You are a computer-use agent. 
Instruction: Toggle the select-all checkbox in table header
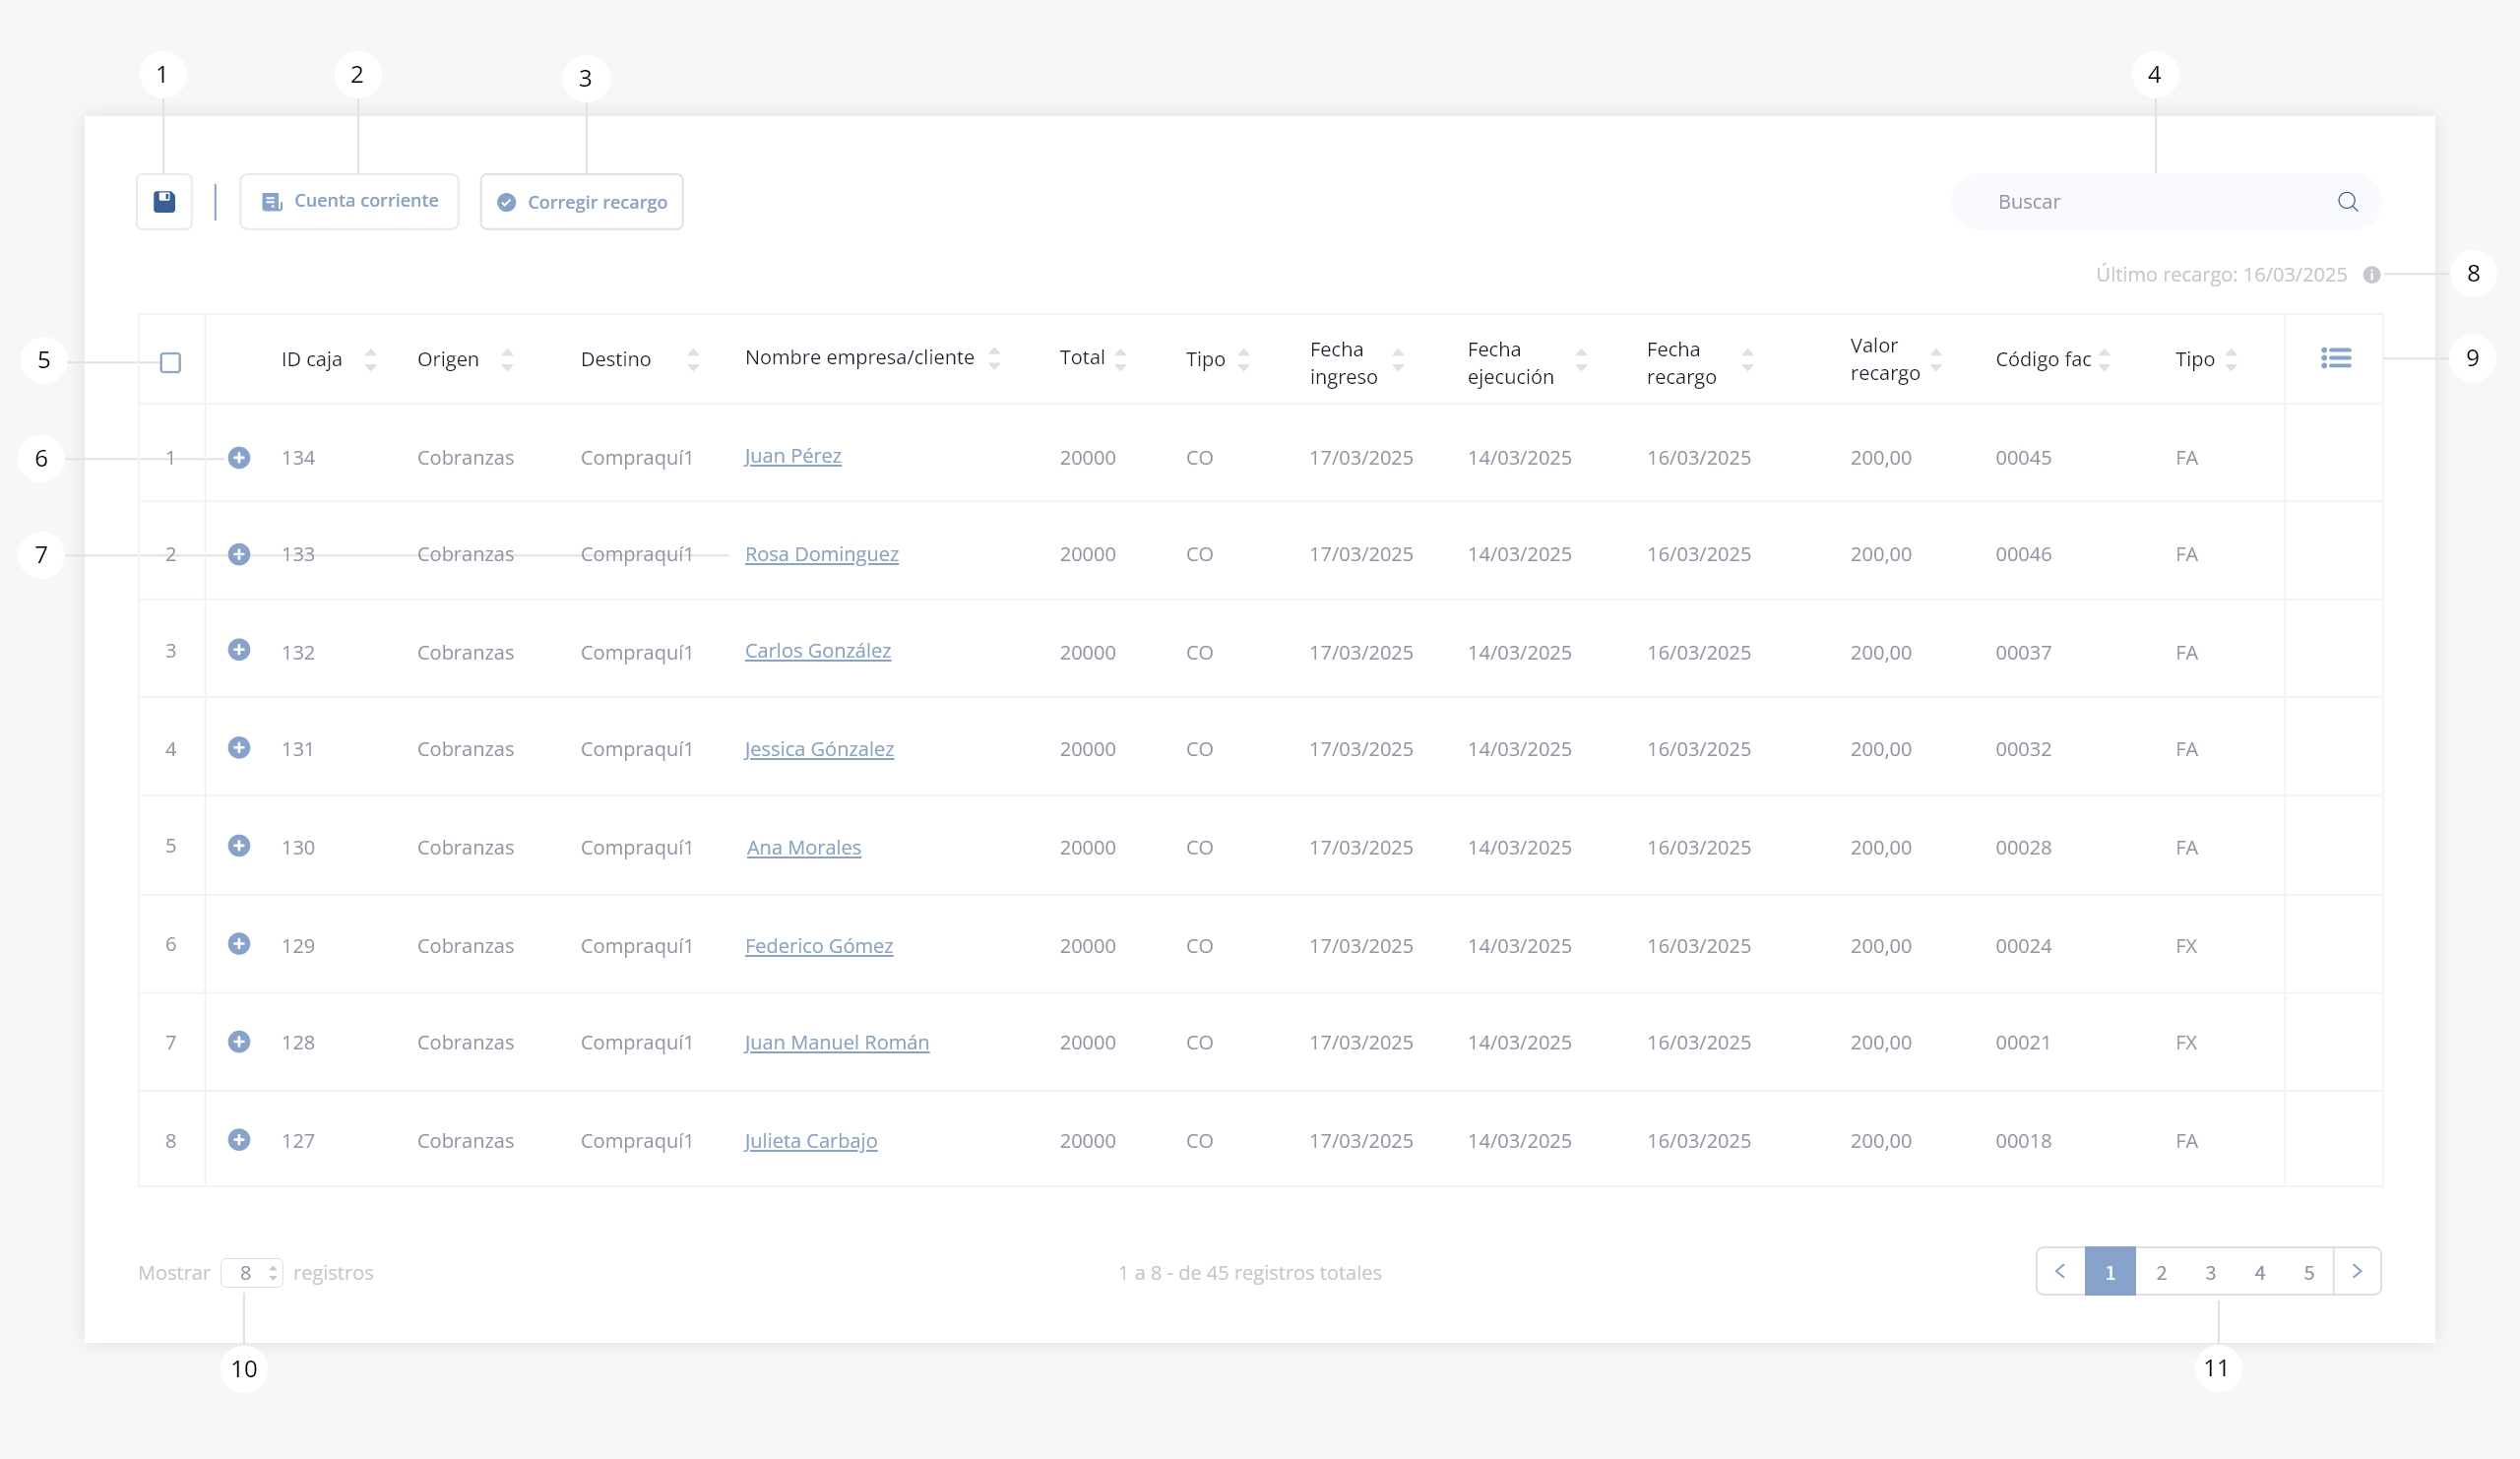171,362
